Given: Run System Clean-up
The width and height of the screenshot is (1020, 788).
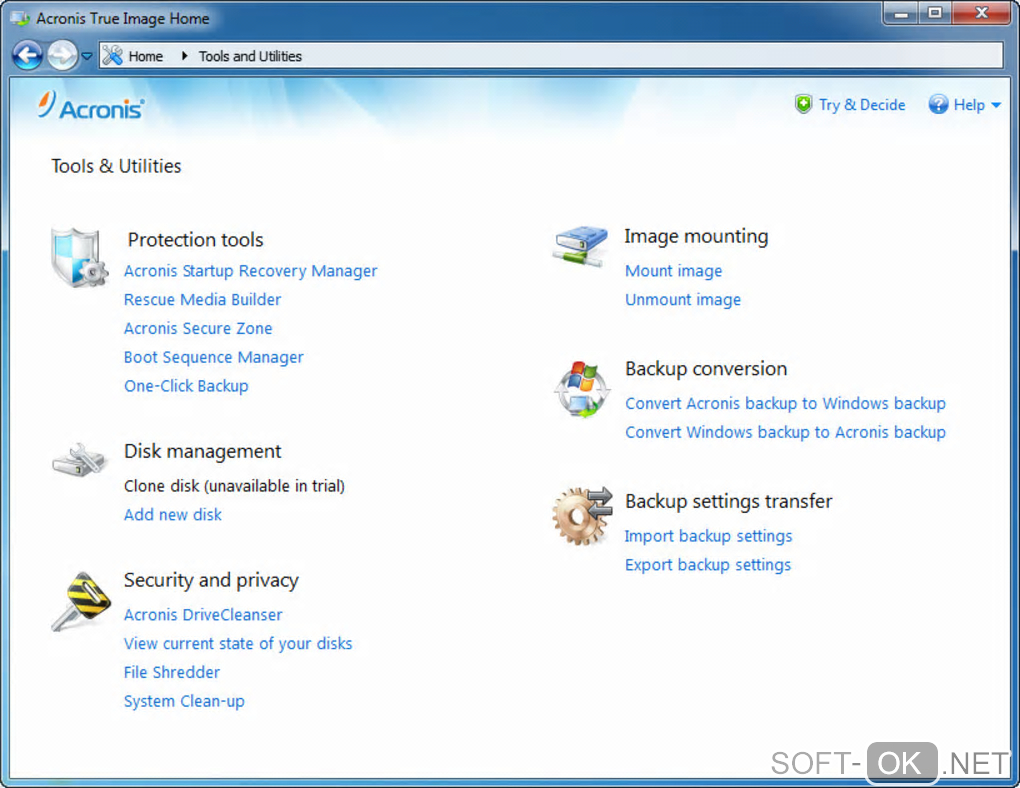Looking at the screenshot, I should 184,701.
